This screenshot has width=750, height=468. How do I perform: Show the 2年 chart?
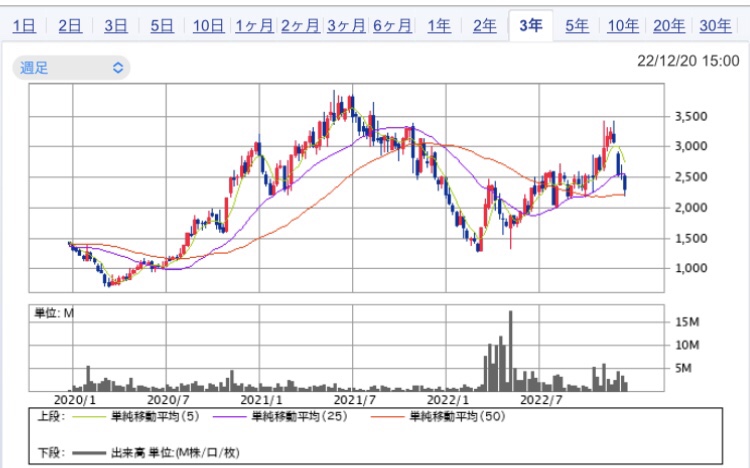click(x=485, y=25)
